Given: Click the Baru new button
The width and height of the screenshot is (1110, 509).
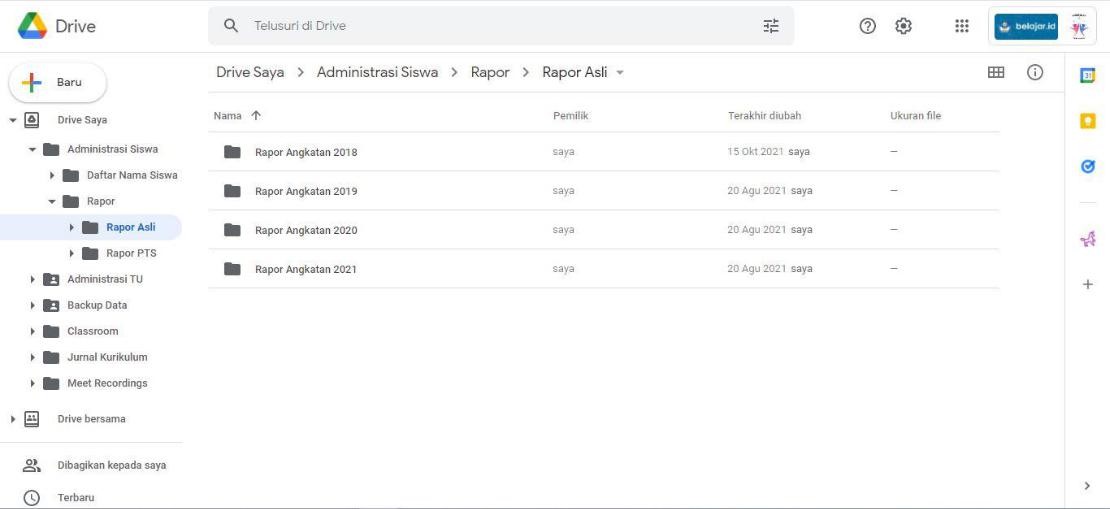Looking at the screenshot, I should point(57,82).
